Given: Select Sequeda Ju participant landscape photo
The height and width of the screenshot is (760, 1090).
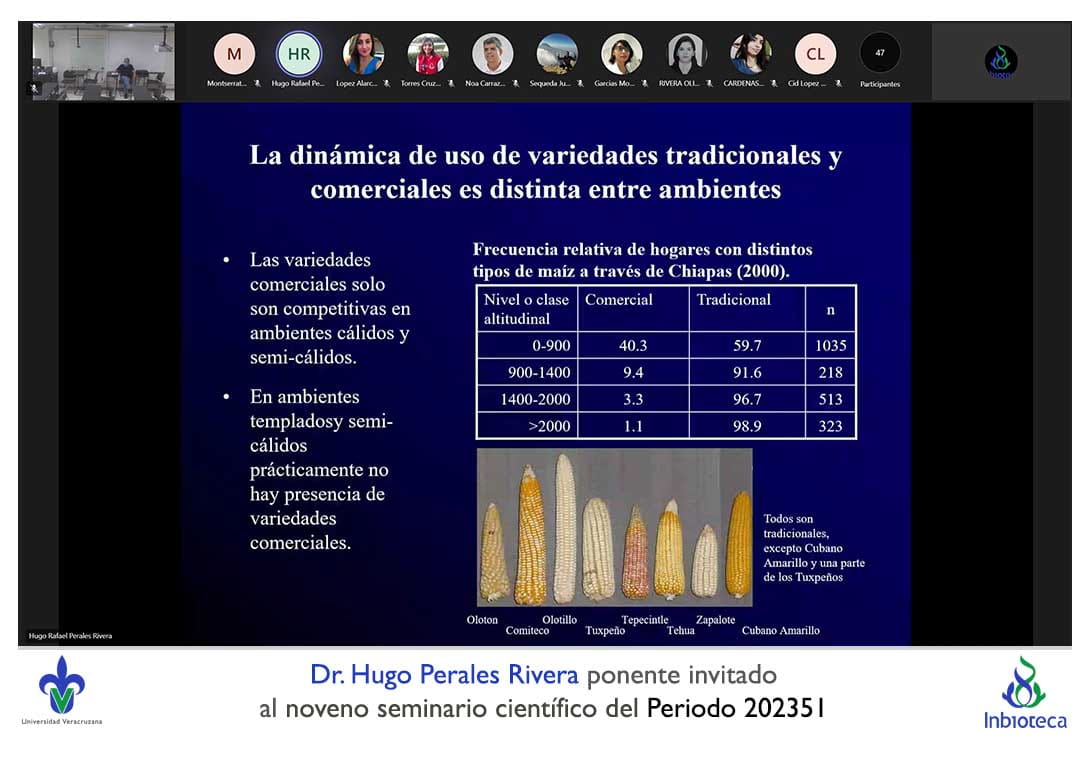Looking at the screenshot, I should [x=557, y=54].
